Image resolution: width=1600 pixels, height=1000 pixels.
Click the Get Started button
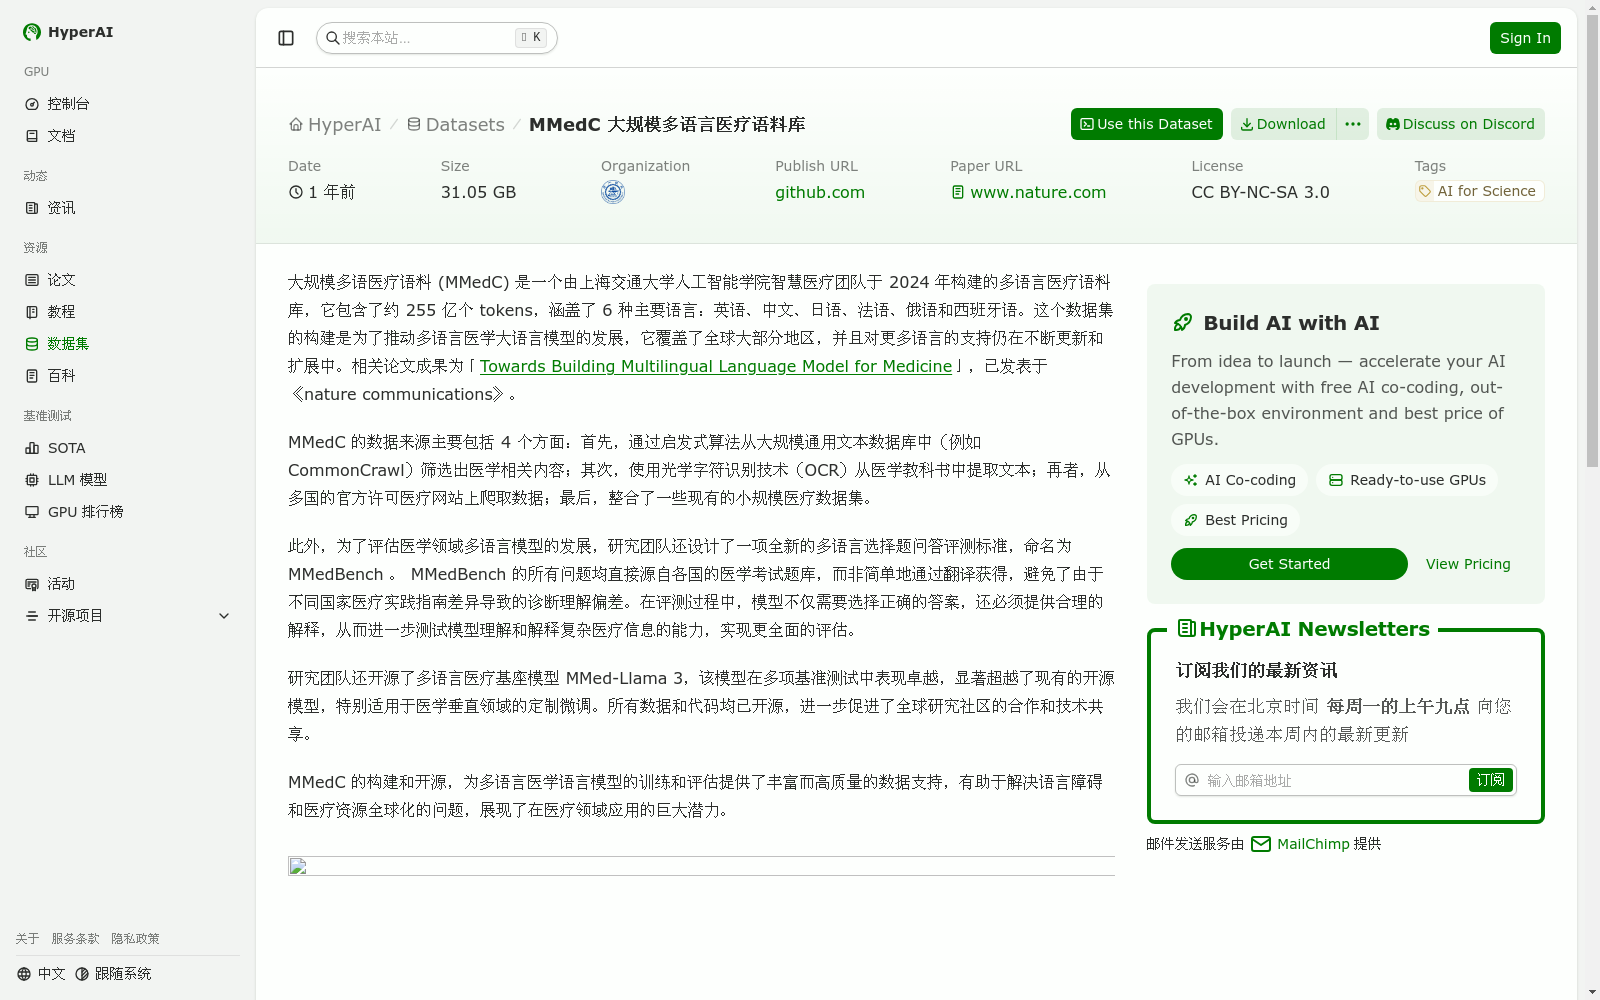(1289, 564)
